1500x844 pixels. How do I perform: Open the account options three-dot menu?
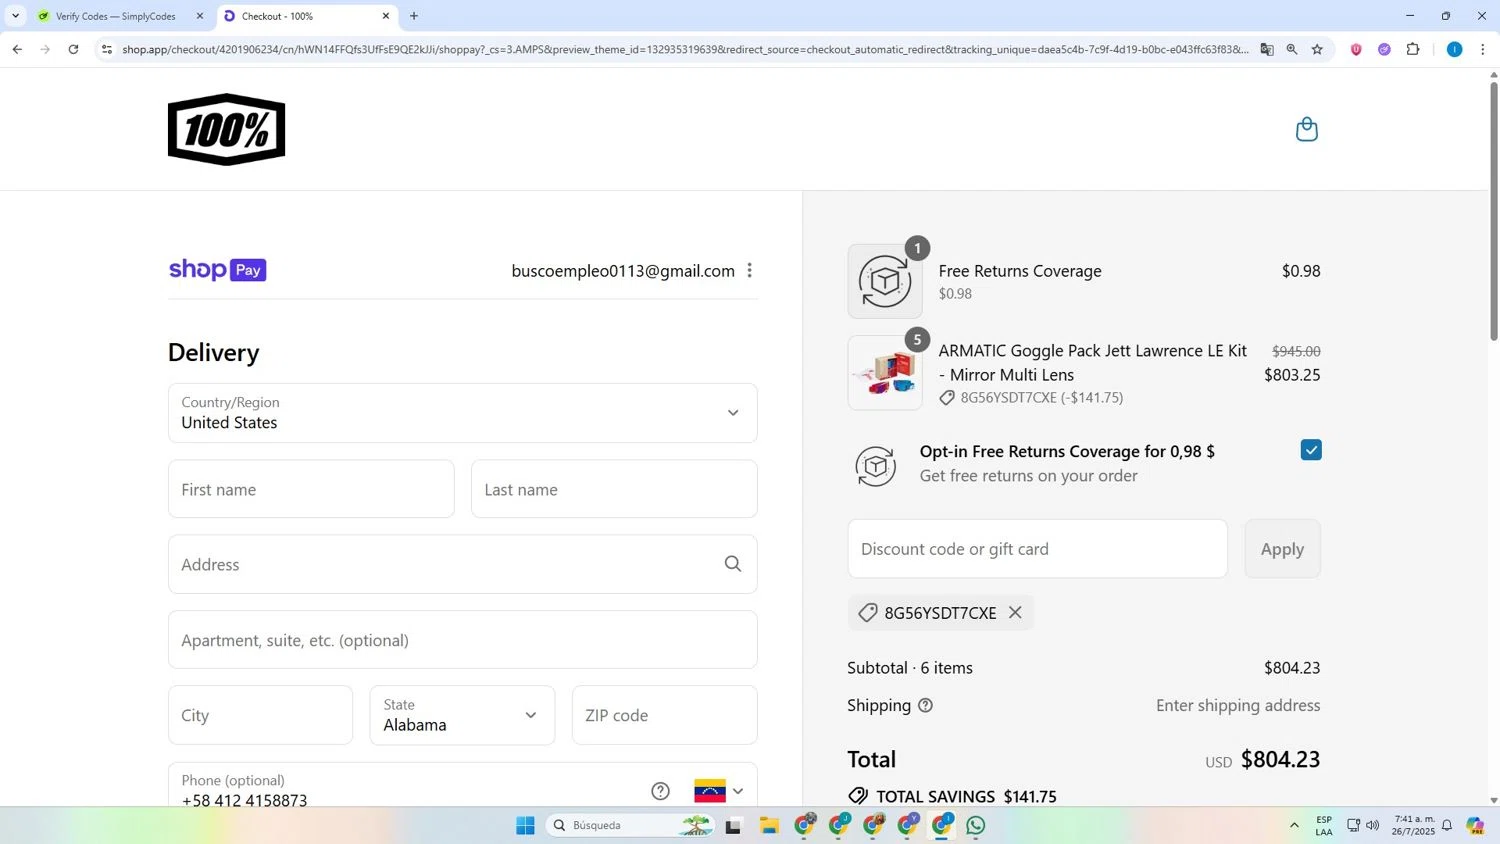749,270
